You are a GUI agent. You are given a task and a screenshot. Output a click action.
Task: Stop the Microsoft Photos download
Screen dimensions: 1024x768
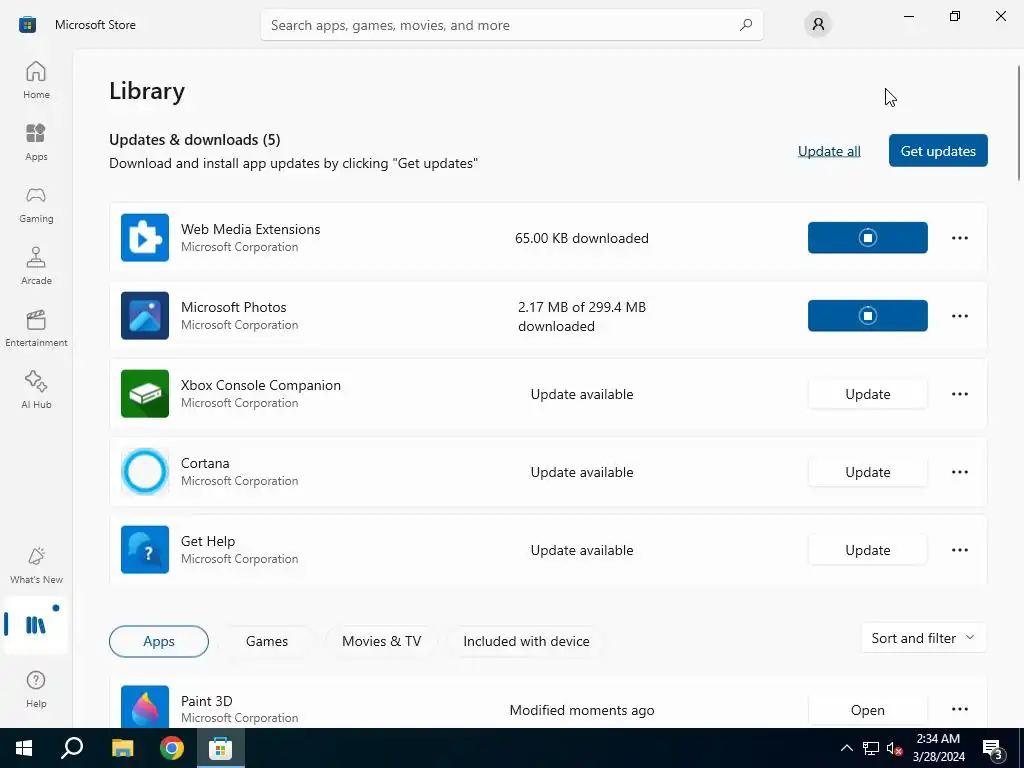click(867, 315)
